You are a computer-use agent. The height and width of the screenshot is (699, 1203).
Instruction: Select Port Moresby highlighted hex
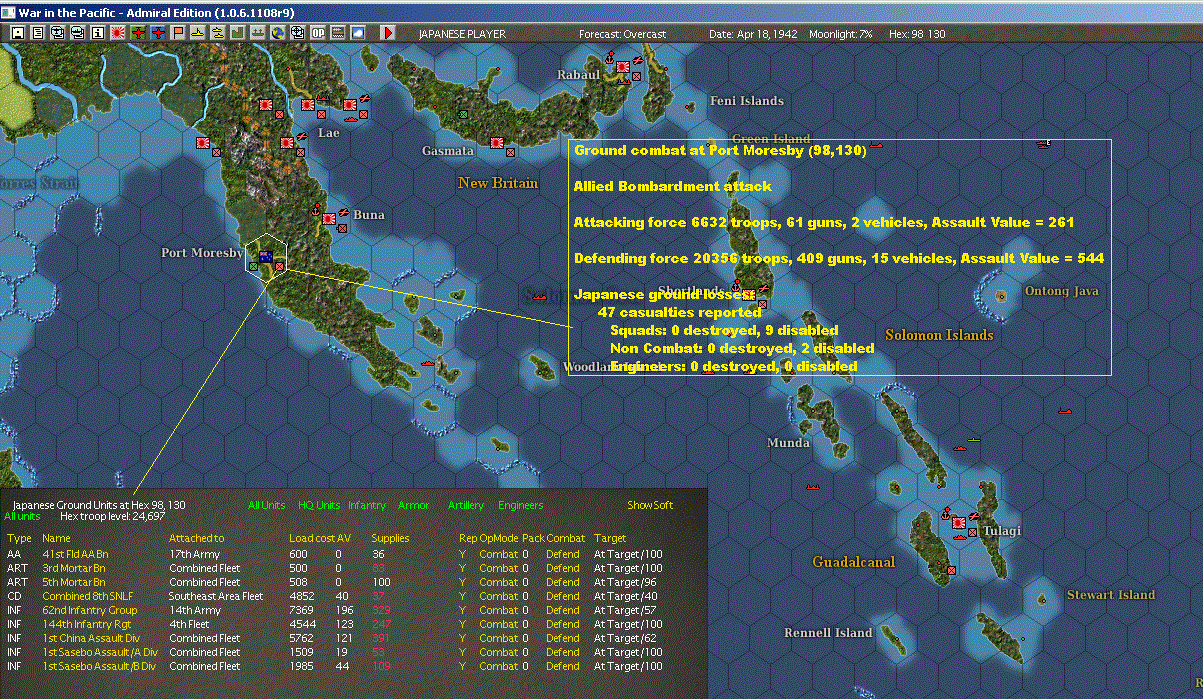(267, 258)
